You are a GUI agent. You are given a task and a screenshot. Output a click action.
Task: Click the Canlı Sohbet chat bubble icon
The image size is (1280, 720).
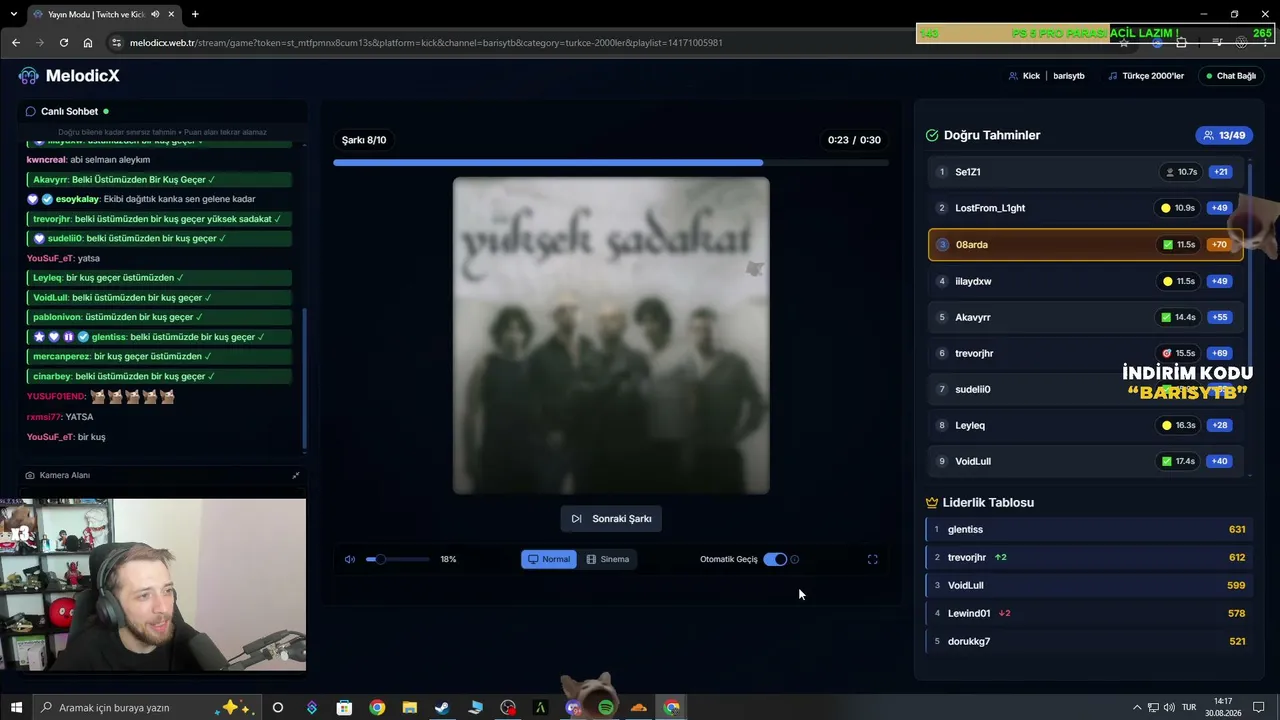tap(31, 112)
